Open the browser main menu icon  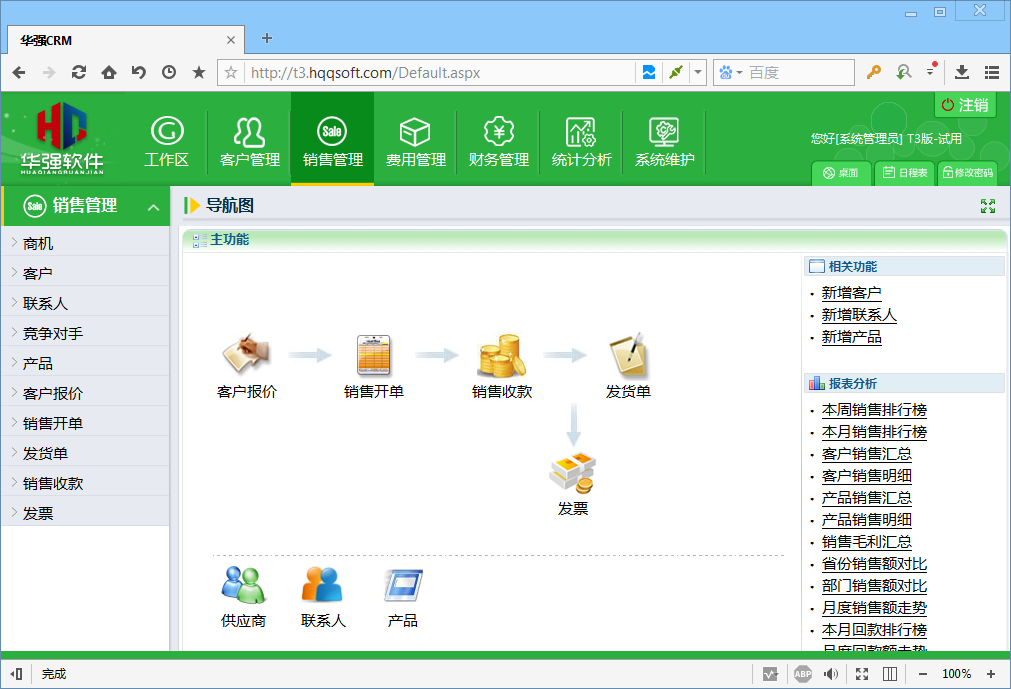click(992, 73)
